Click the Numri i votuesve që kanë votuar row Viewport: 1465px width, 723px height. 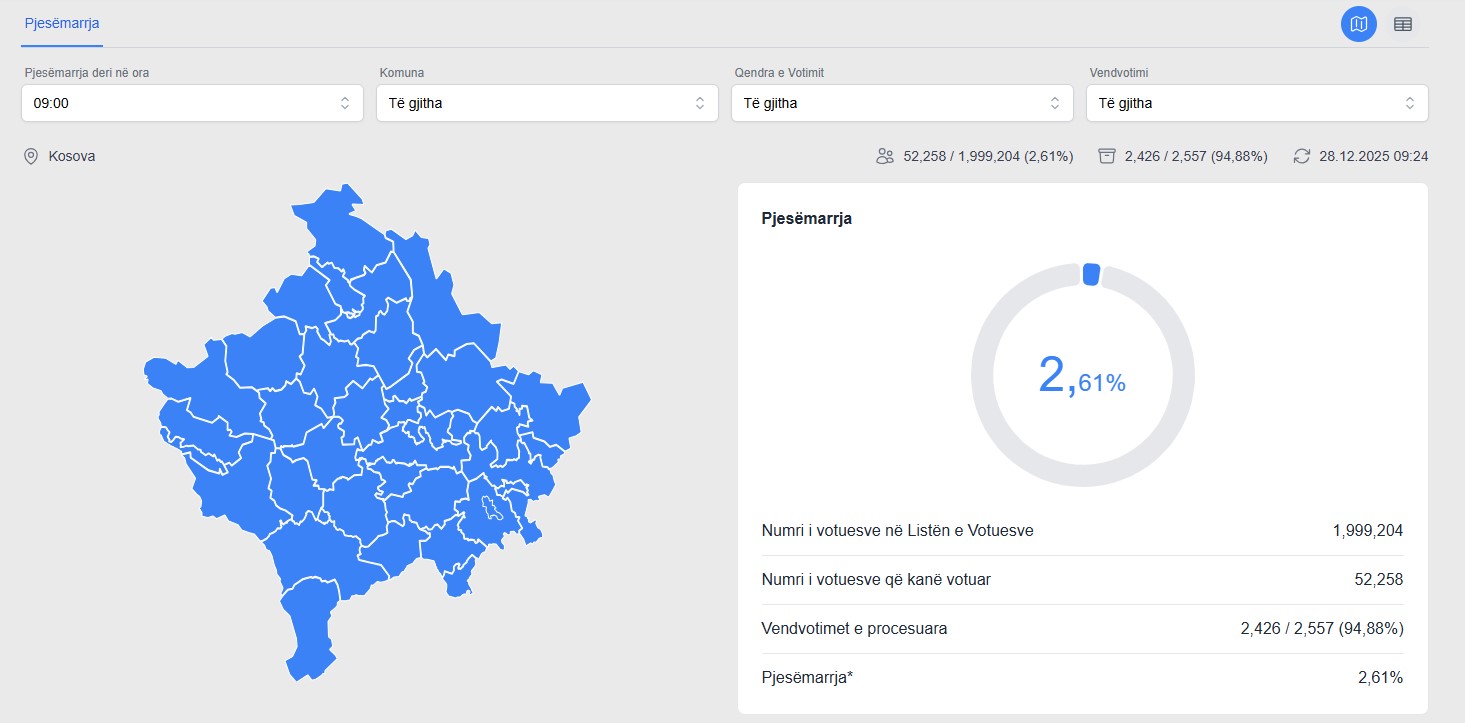[1082, 580]
